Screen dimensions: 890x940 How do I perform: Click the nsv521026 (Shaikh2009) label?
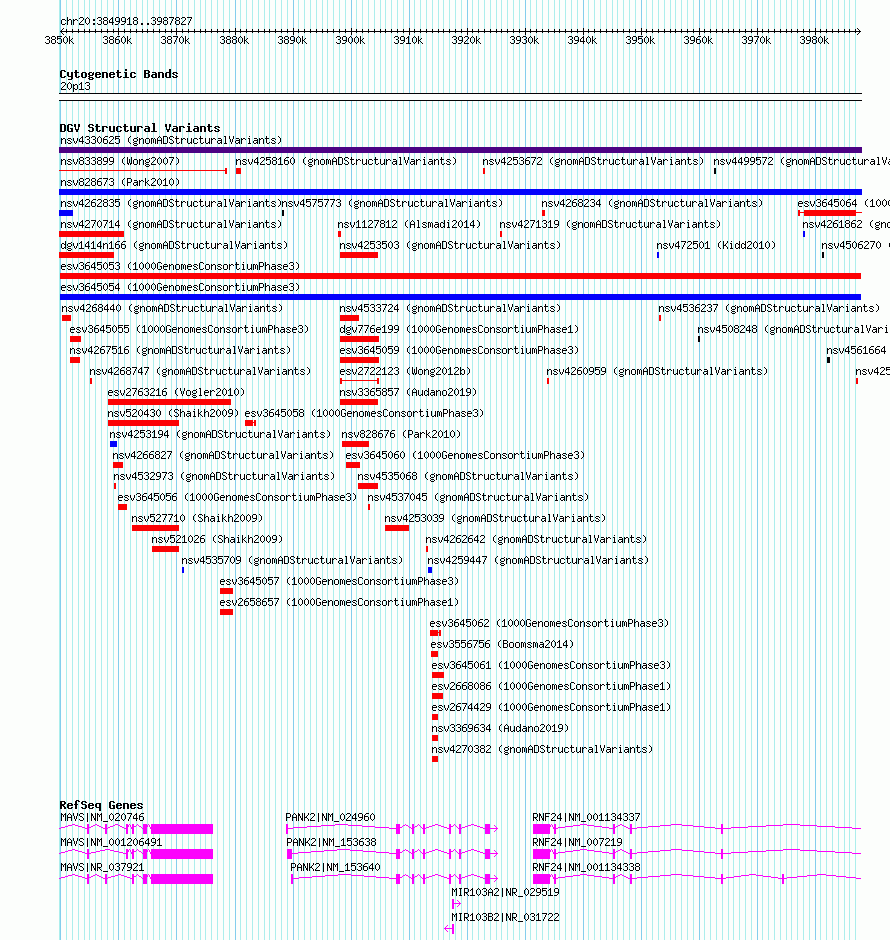[217, 539]
